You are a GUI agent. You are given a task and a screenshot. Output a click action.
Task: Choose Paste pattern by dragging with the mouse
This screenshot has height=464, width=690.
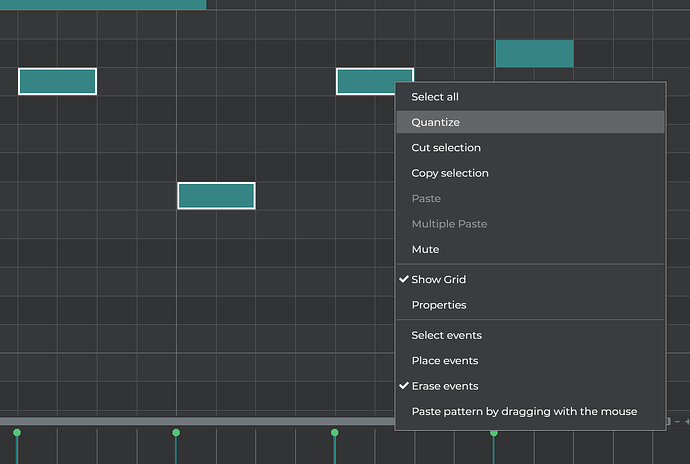click(x=530, y=412)
